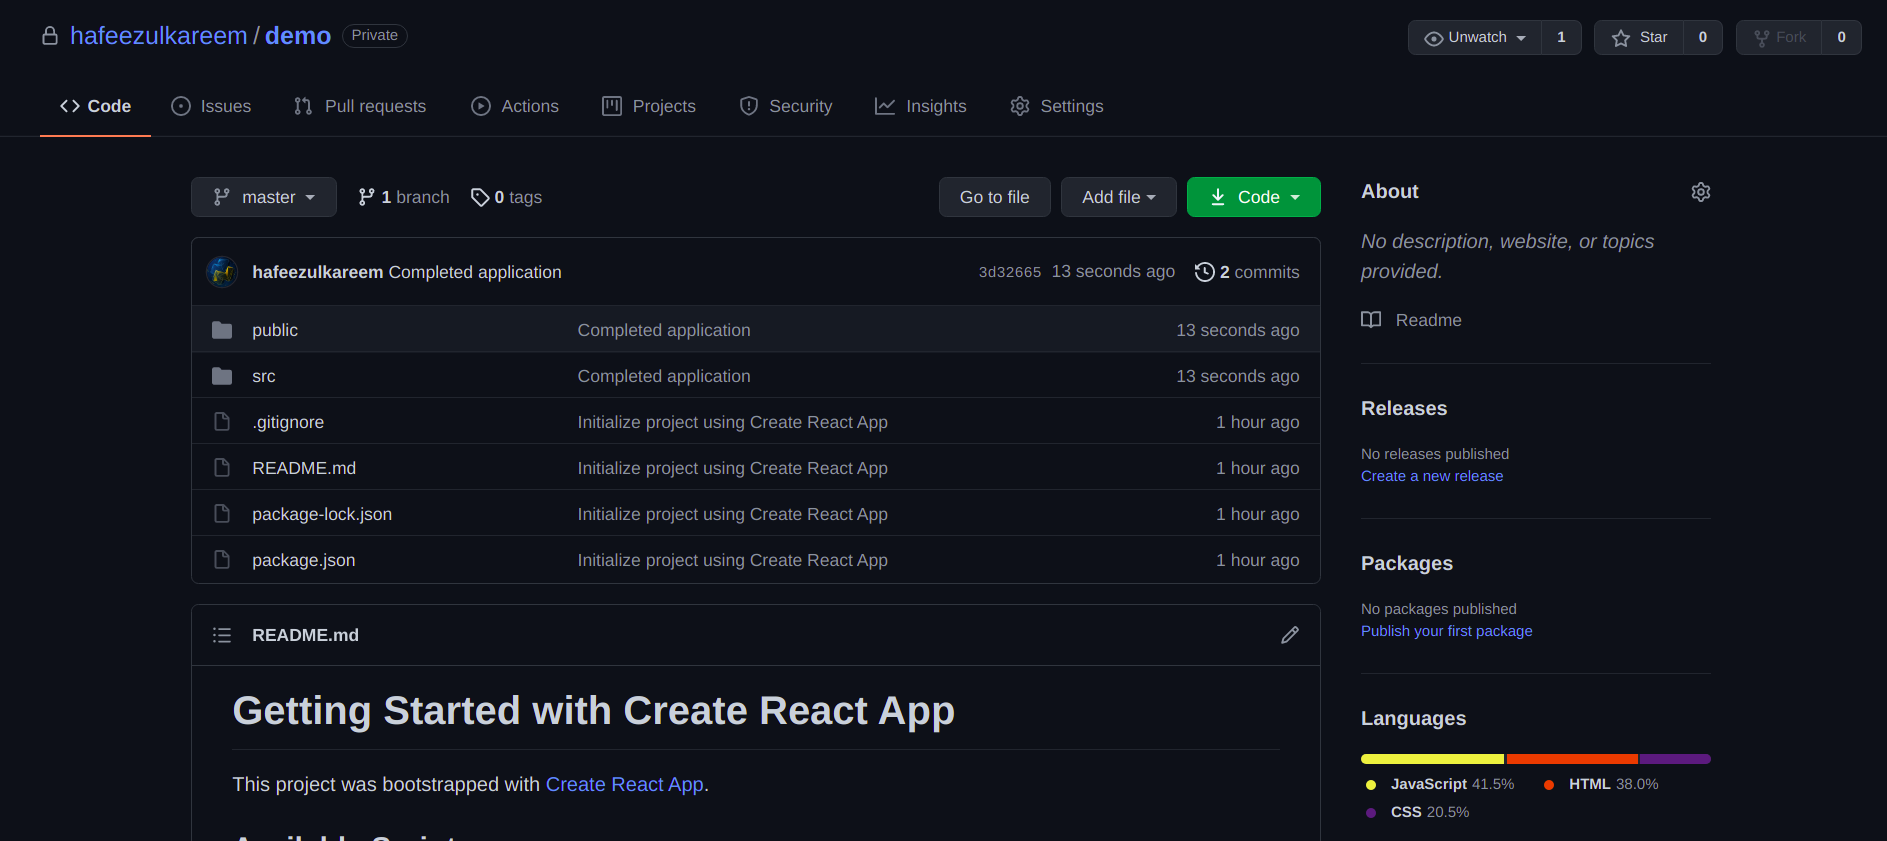
Task: Open the Security tab
Action: click(786, 106)
